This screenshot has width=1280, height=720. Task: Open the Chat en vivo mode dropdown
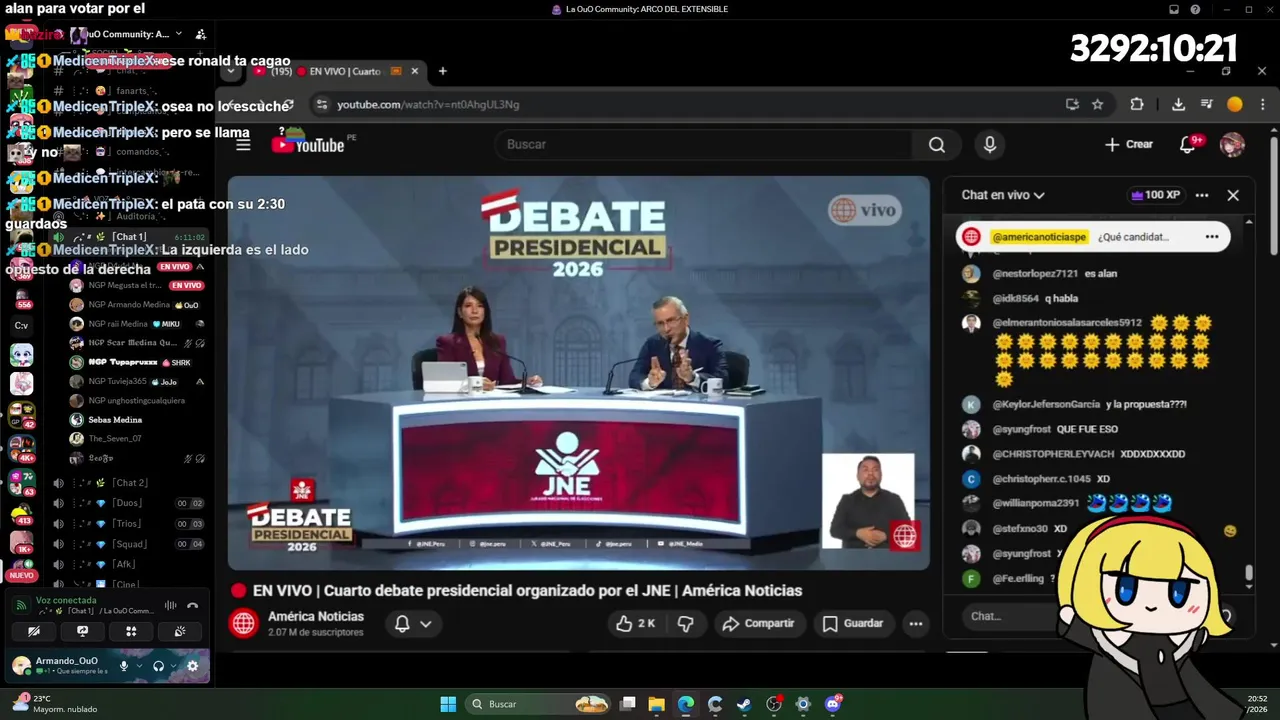pyautogui.click(x=1003, y=195)
